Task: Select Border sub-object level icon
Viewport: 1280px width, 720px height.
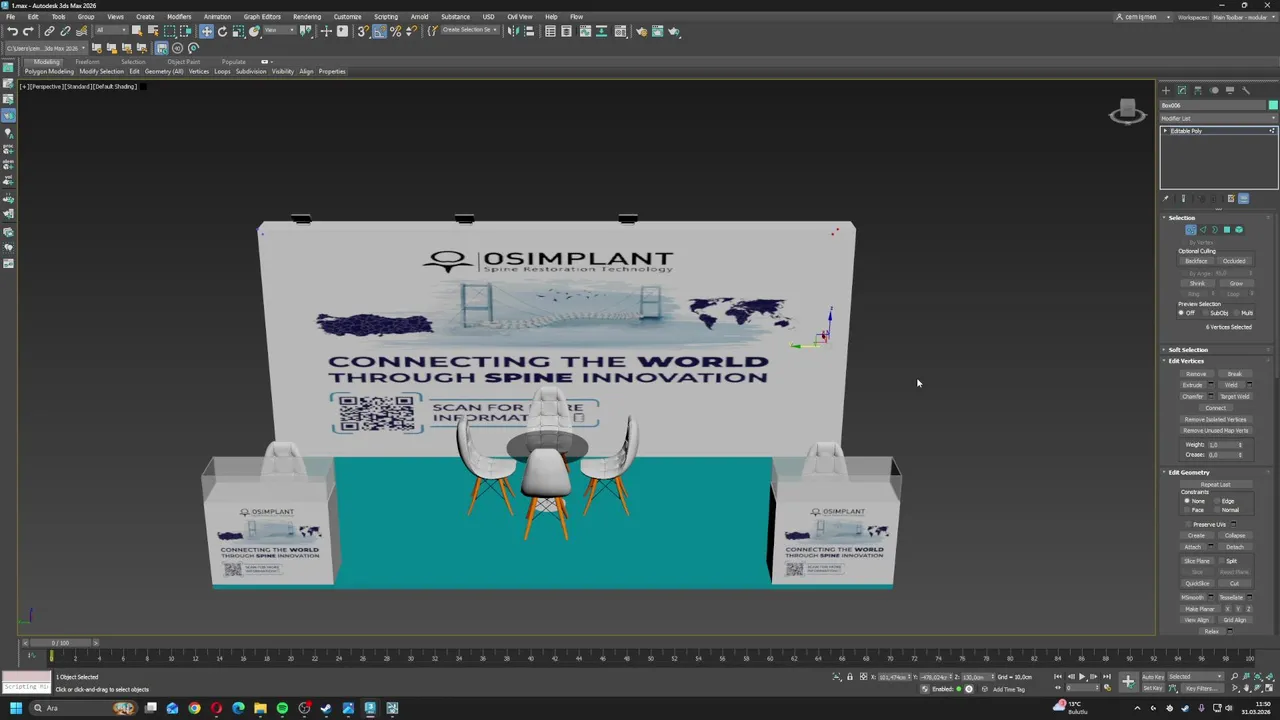Action: click(x=1215, y=230)
